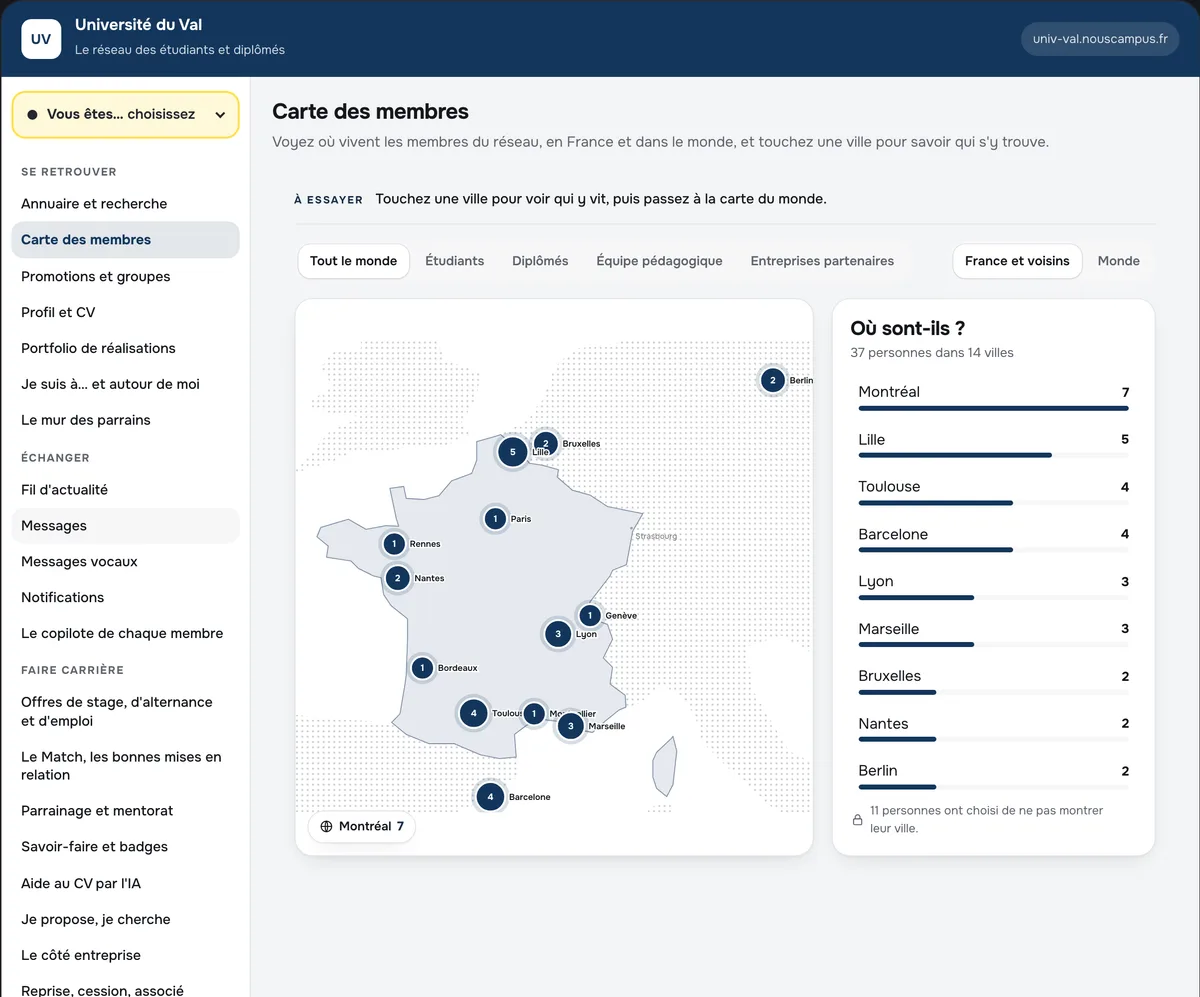
Task: Open the 'Vous êtes… choisissez' dropdown
Action: 125,114
